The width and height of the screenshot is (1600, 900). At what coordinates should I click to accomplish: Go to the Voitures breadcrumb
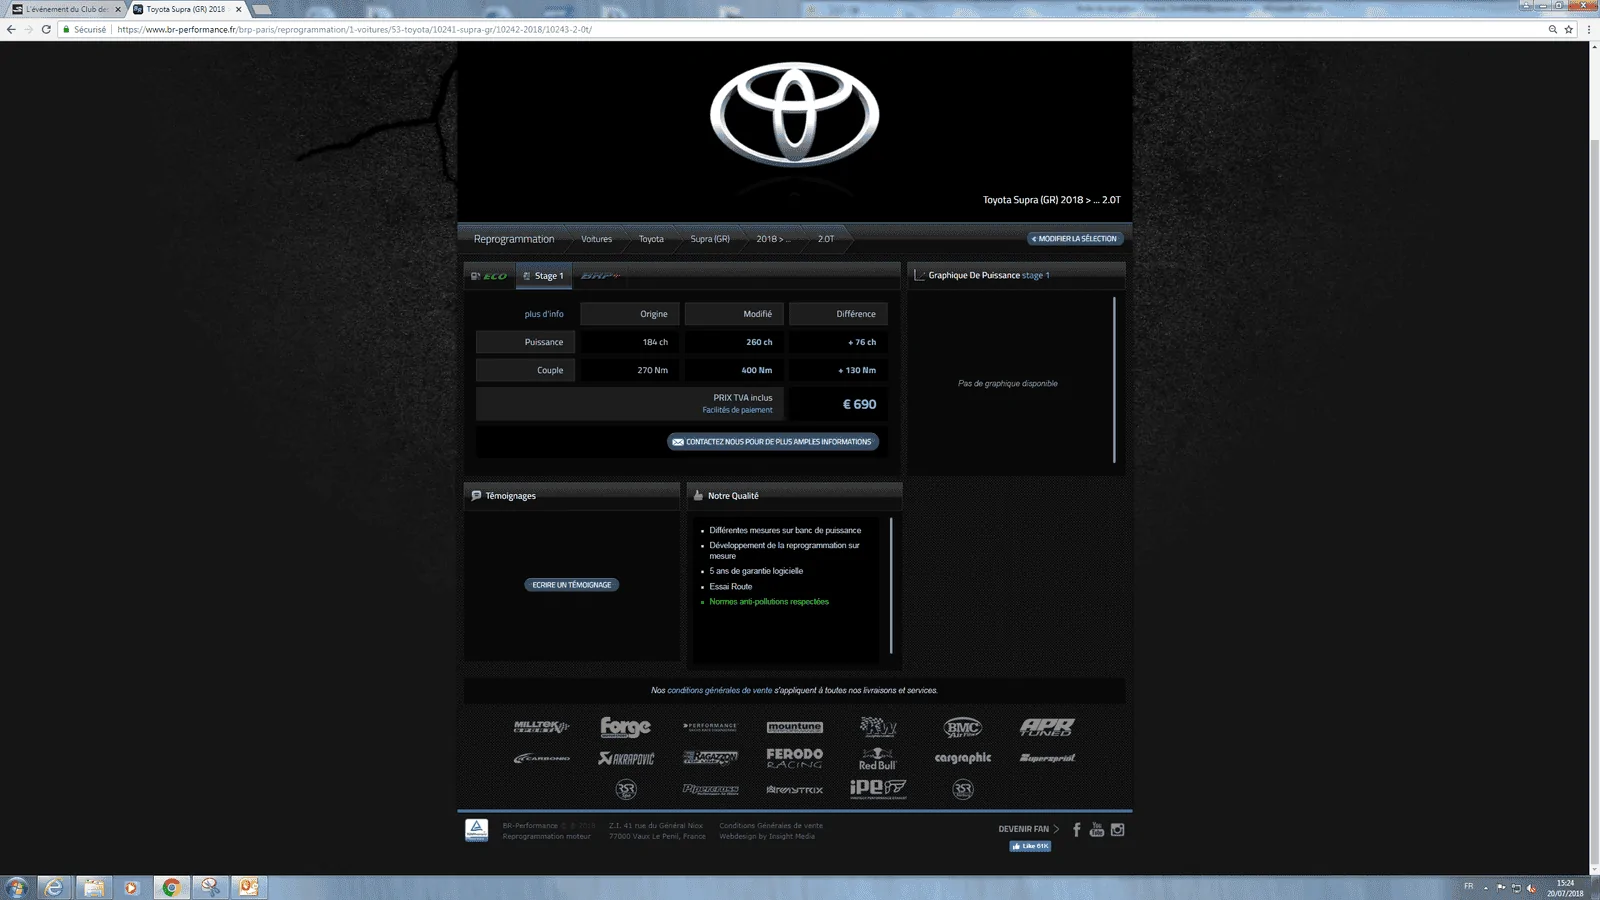click(597, 239)
